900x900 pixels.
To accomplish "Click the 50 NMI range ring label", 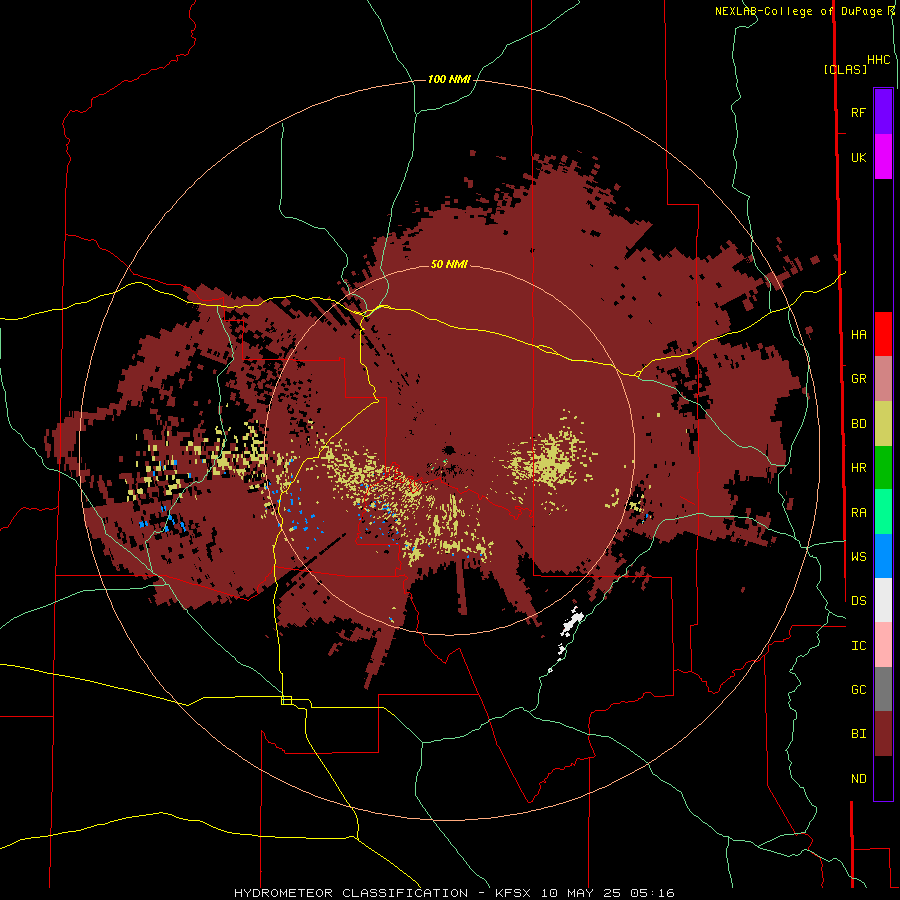I will click(449, 264).
